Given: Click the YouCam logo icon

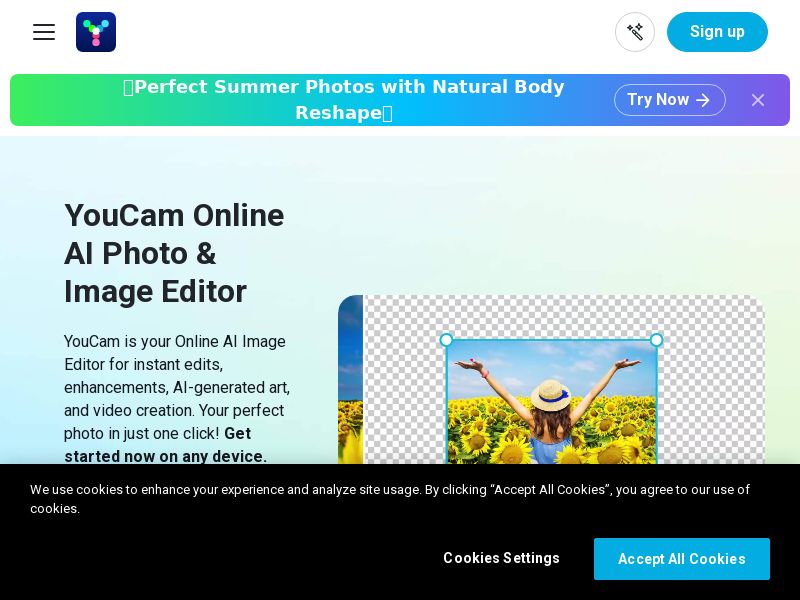Looking at the screenshot, I should [96, 32].
